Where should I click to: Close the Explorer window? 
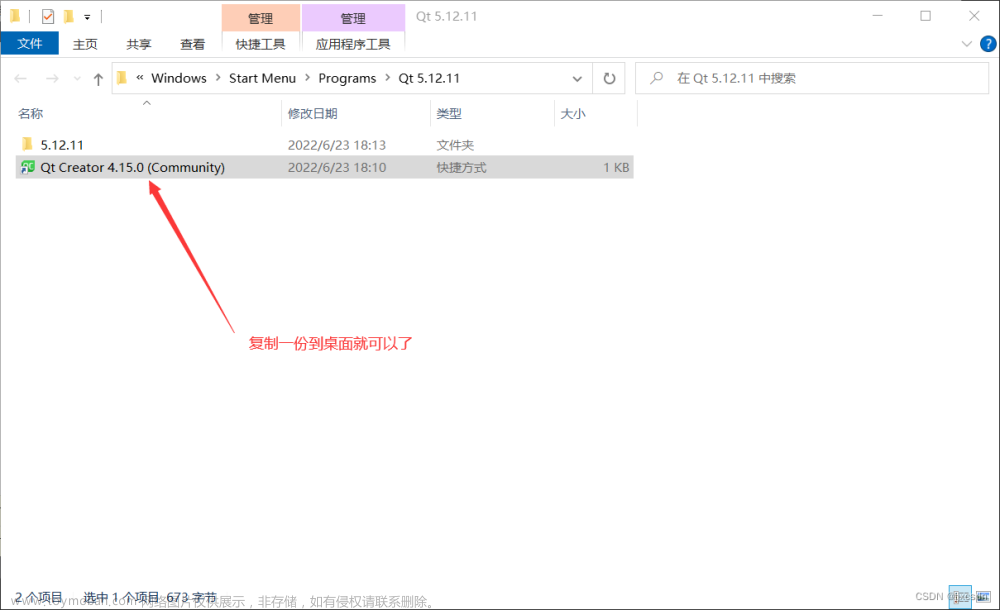click(974, 16)
